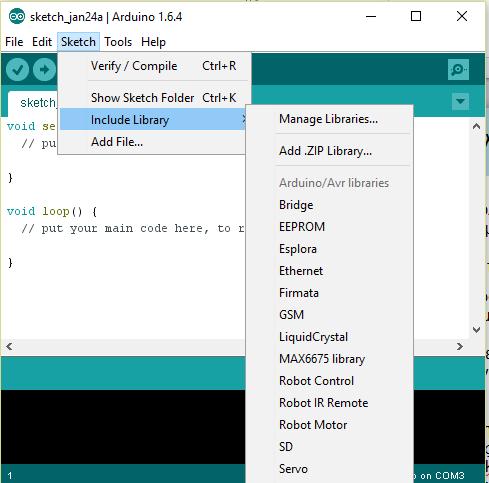Select the MAX6675 library entry
Viewport: 489px width, 483px height.
pos(328,359)
